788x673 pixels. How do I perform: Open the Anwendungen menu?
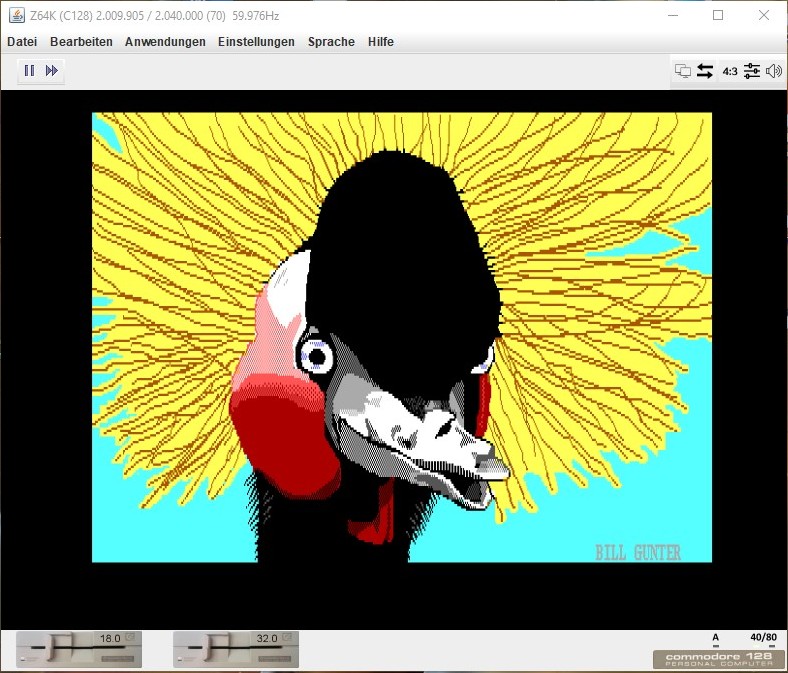tap(165, 42)
